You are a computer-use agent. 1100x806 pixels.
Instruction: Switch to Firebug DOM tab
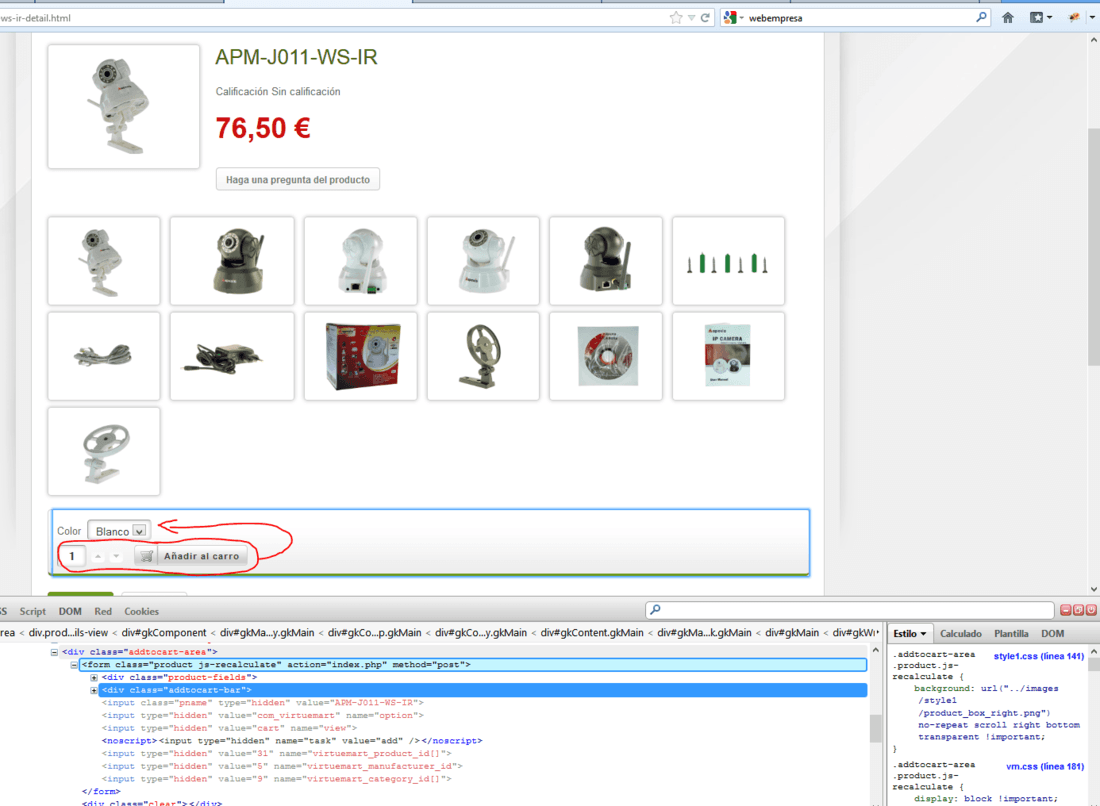pos(70,612)
